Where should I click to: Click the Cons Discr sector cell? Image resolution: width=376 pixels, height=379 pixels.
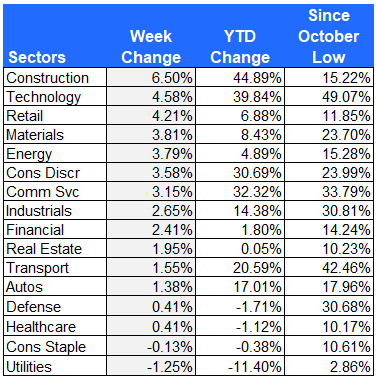pos(55,173)
